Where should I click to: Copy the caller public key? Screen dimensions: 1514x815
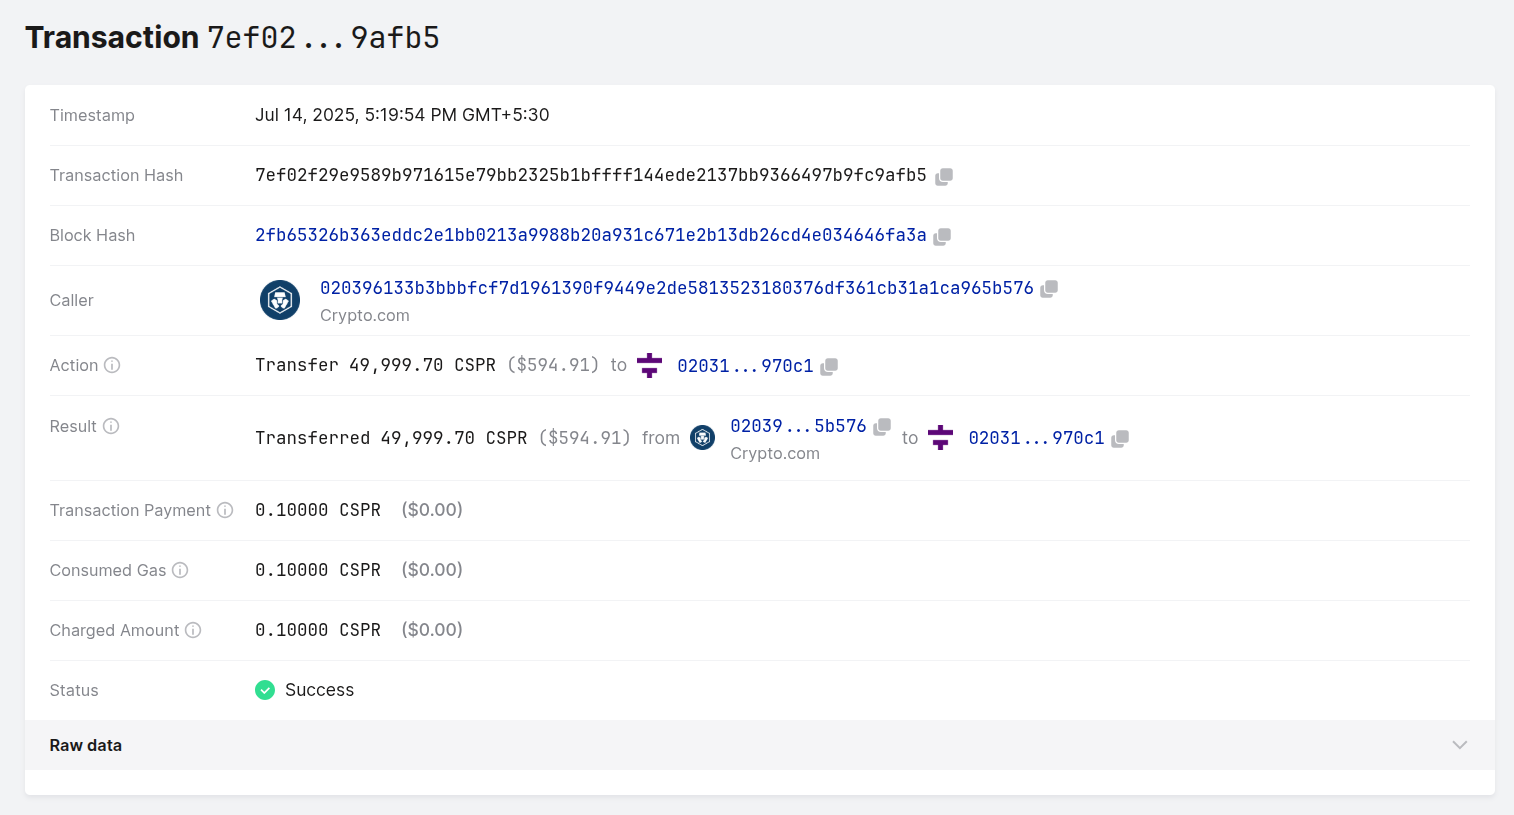pyautogui.click(x=1049, y=289)
